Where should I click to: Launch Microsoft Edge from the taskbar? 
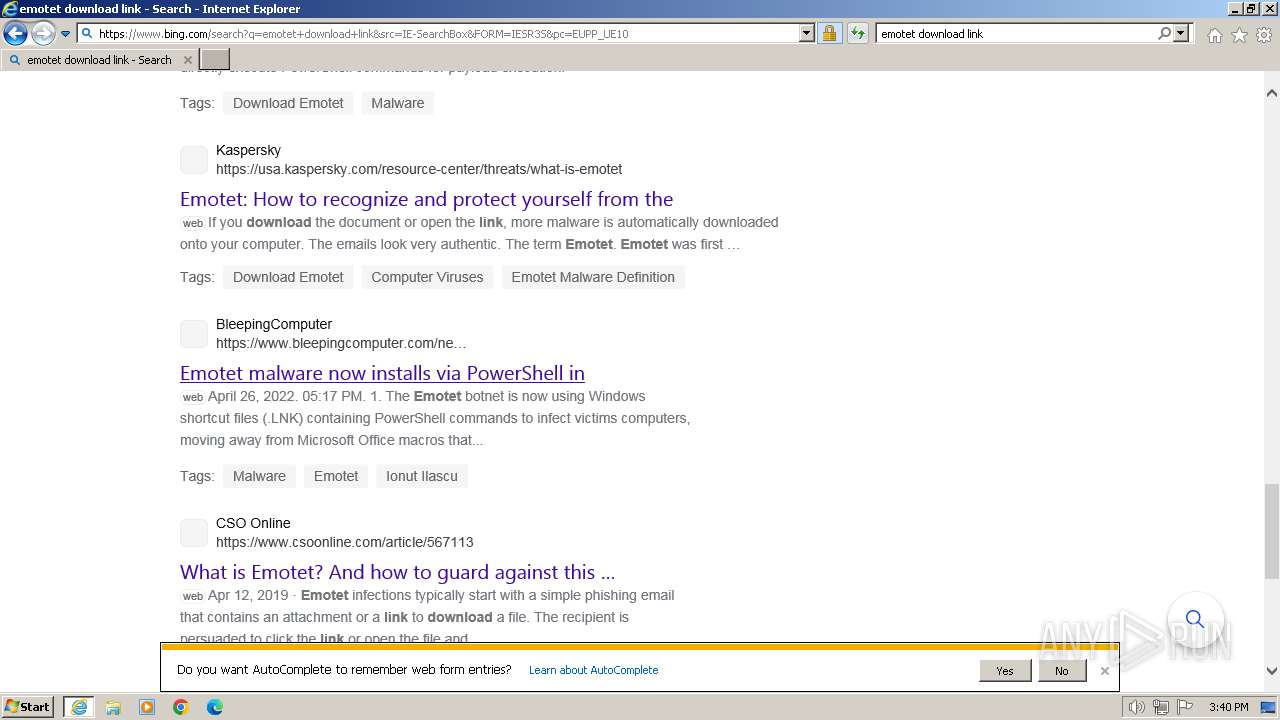215,707
